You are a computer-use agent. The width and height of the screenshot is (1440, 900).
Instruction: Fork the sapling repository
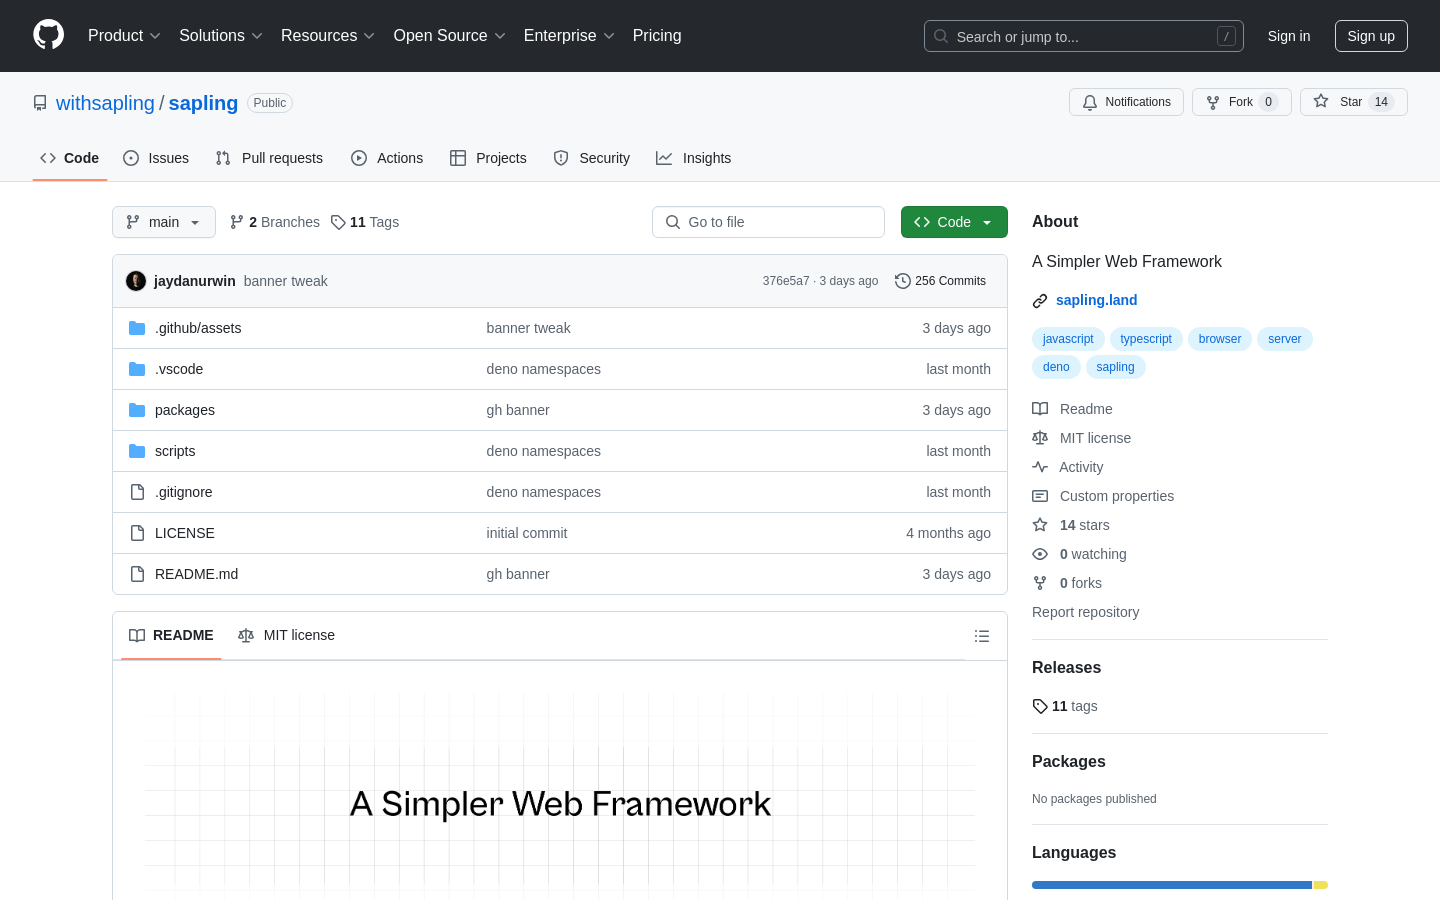pyautogui.click(x=1241, y=102)
